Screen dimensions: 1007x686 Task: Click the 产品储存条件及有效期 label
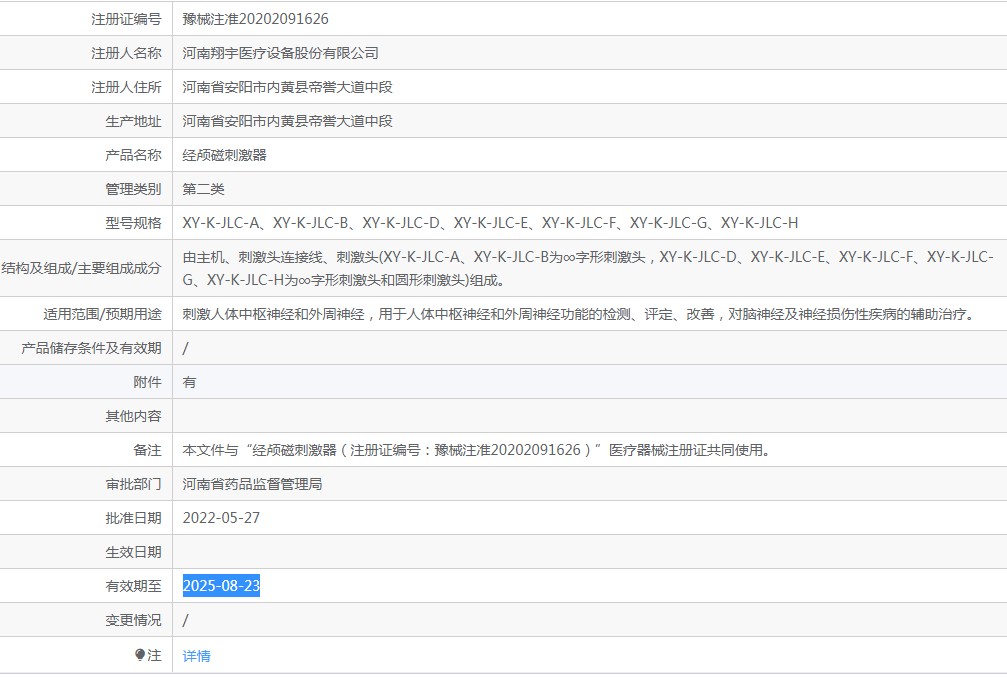(91, 348)
